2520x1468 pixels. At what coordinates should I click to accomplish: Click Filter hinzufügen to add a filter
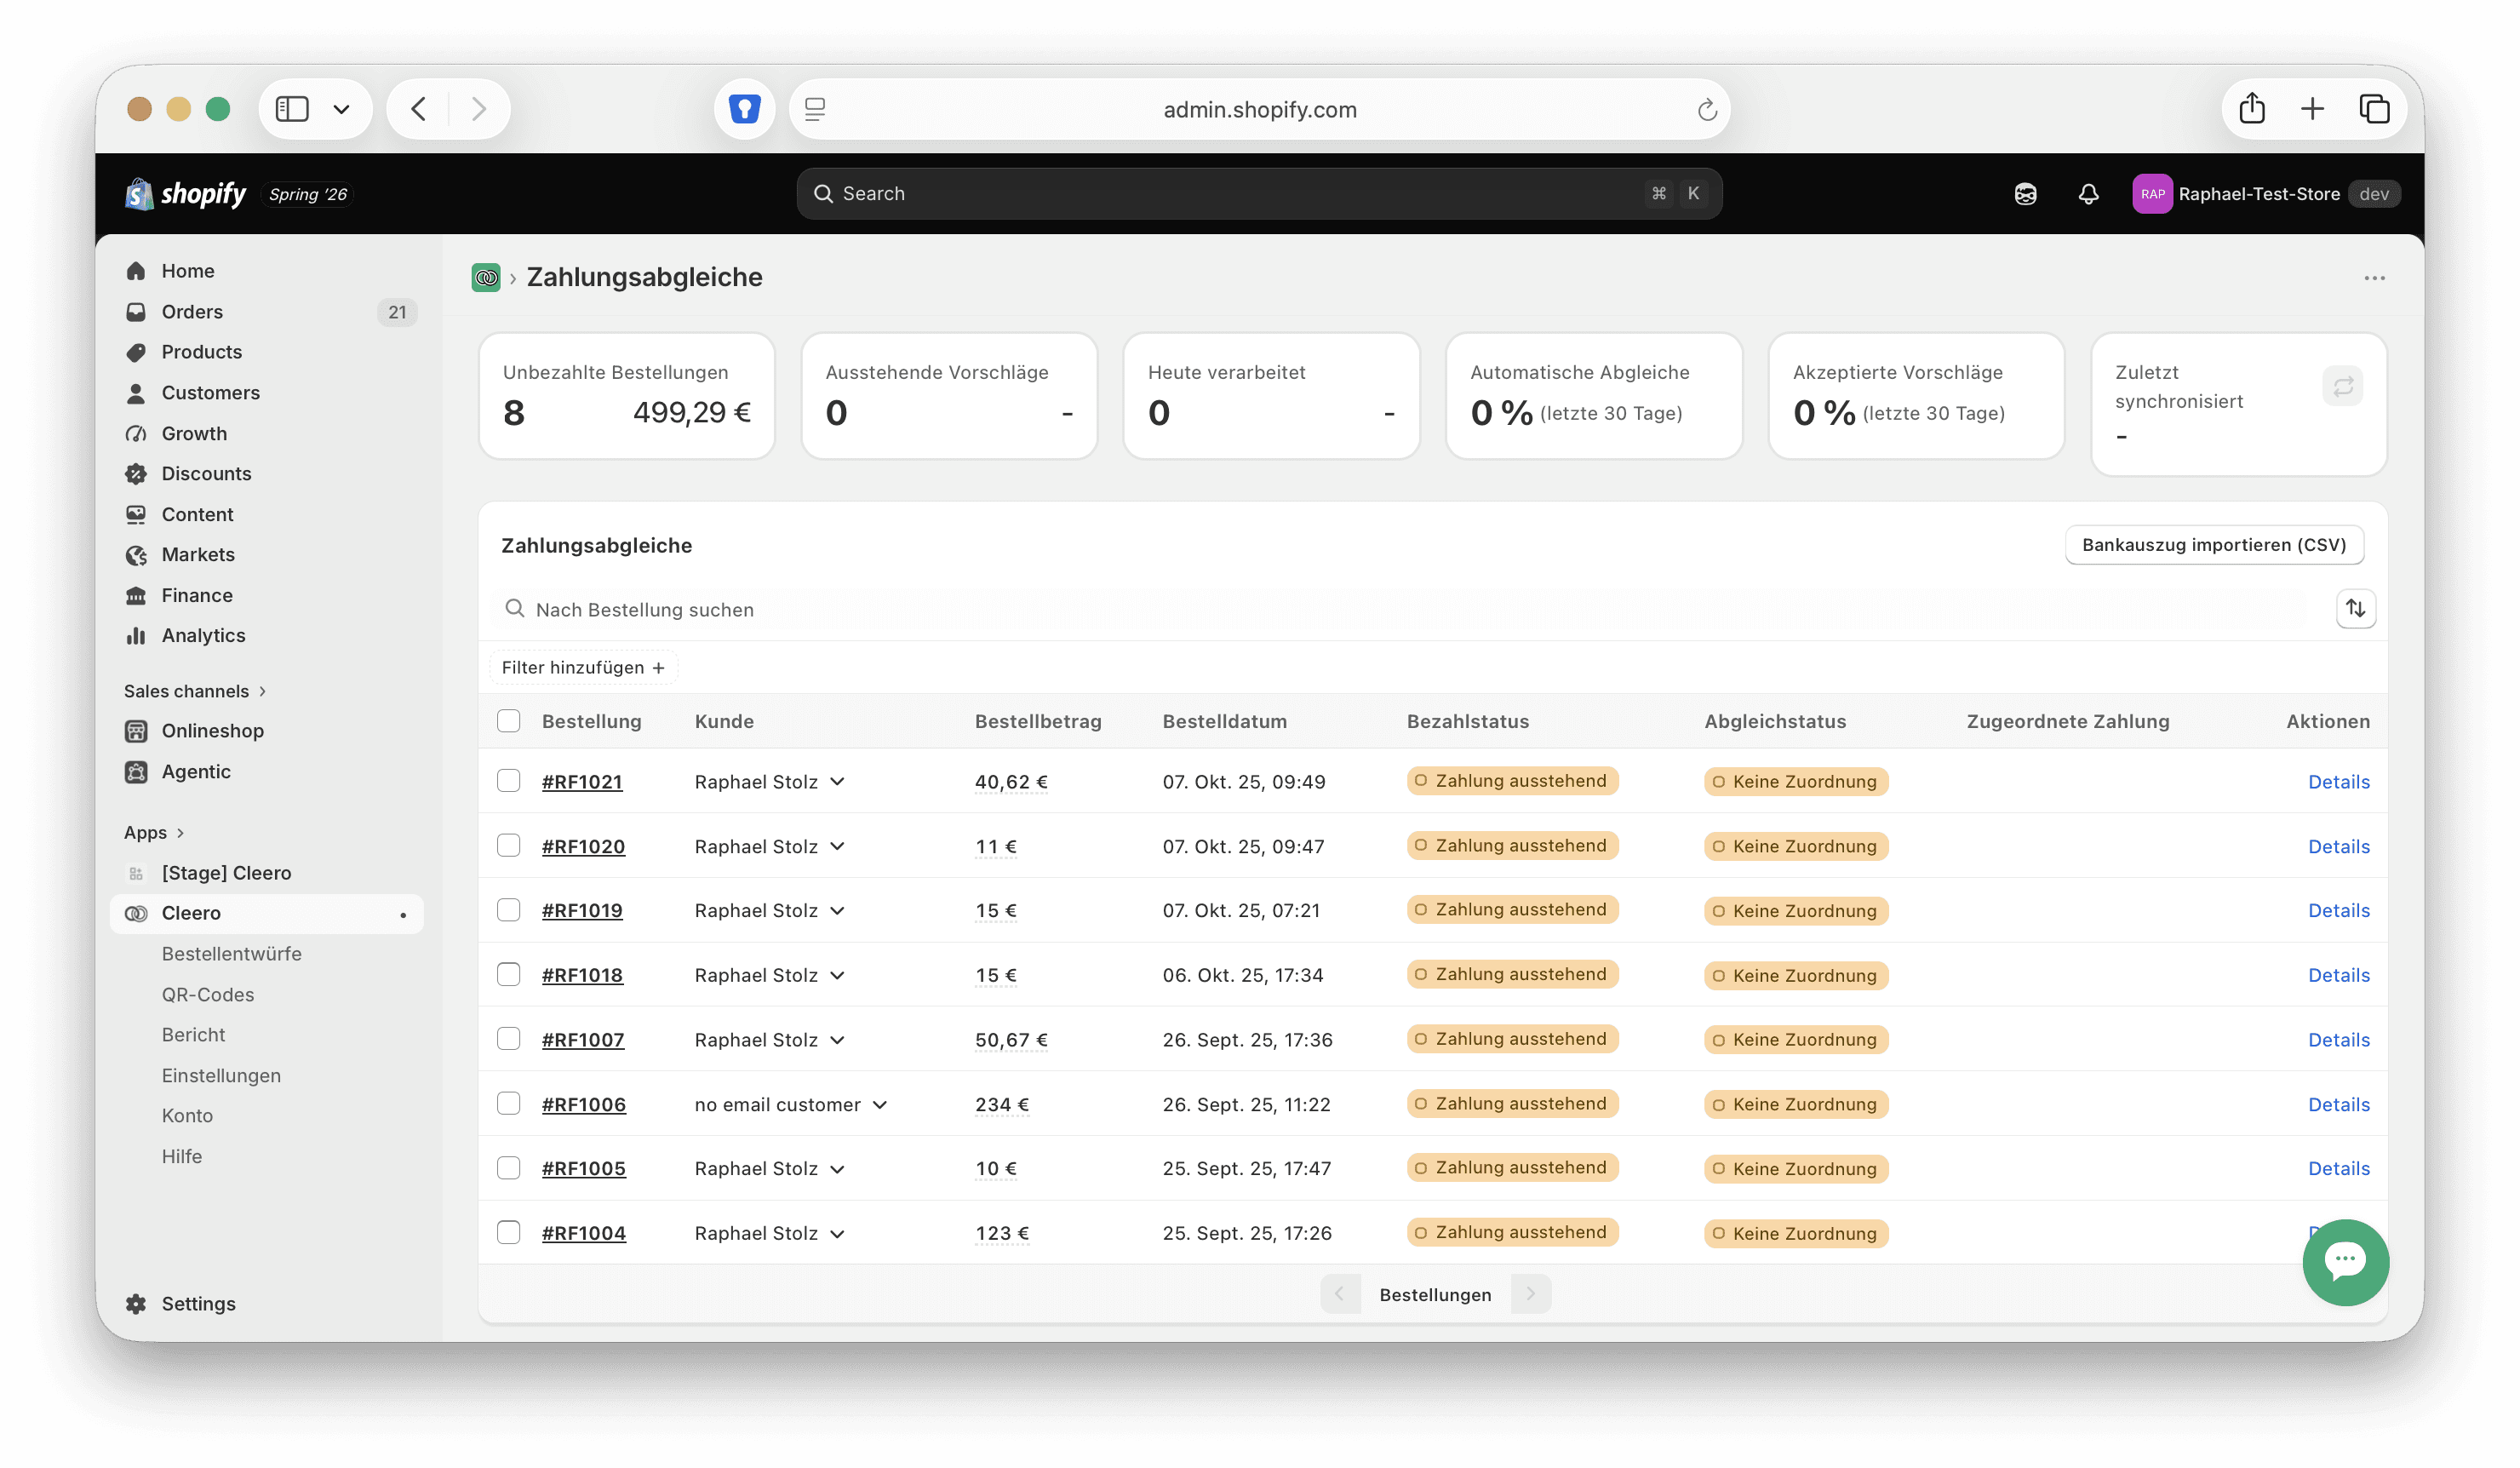[x=583, y=667]
